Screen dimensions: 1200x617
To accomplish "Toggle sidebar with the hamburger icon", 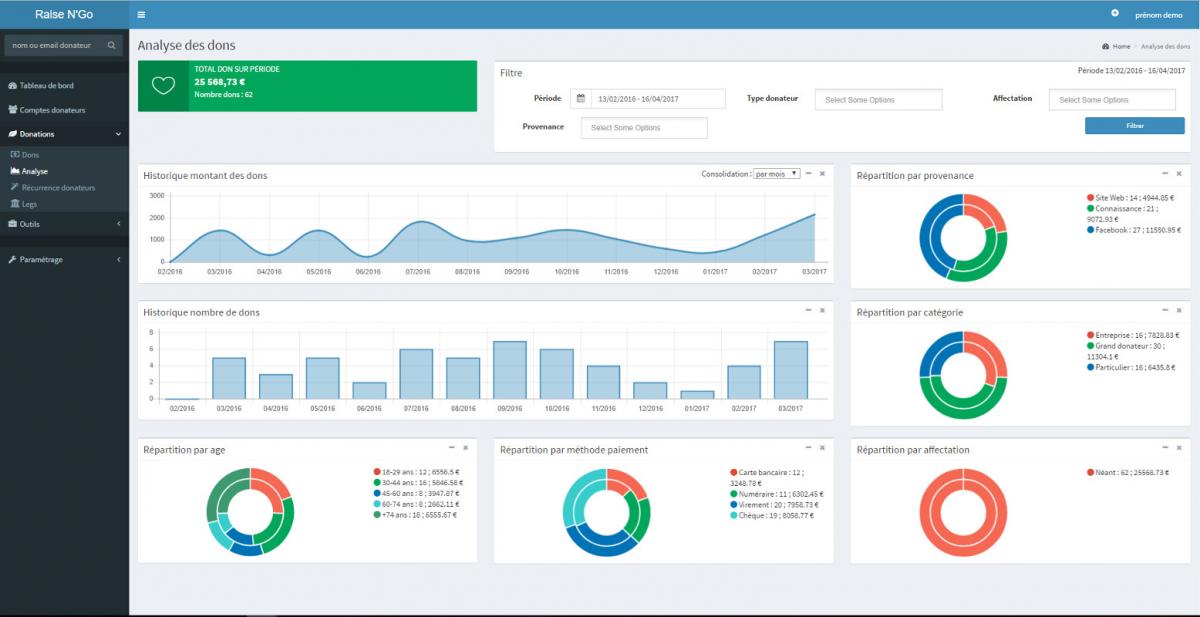I will 141,15.
